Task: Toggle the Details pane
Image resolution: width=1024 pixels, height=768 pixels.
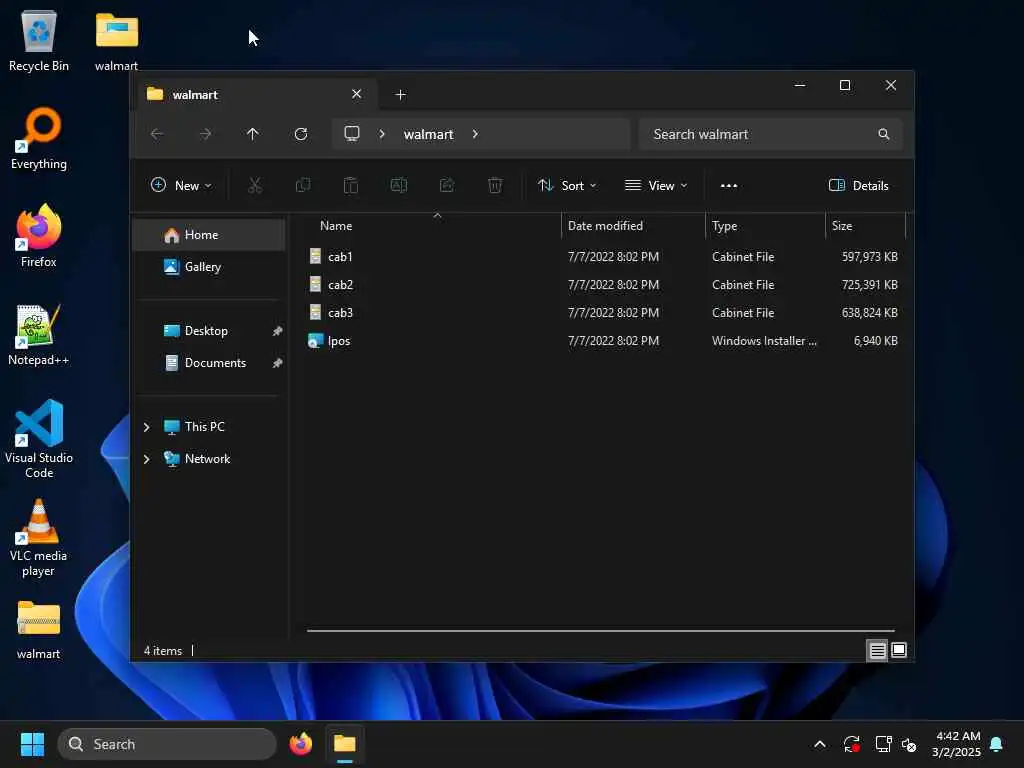Action: point(858,185)
